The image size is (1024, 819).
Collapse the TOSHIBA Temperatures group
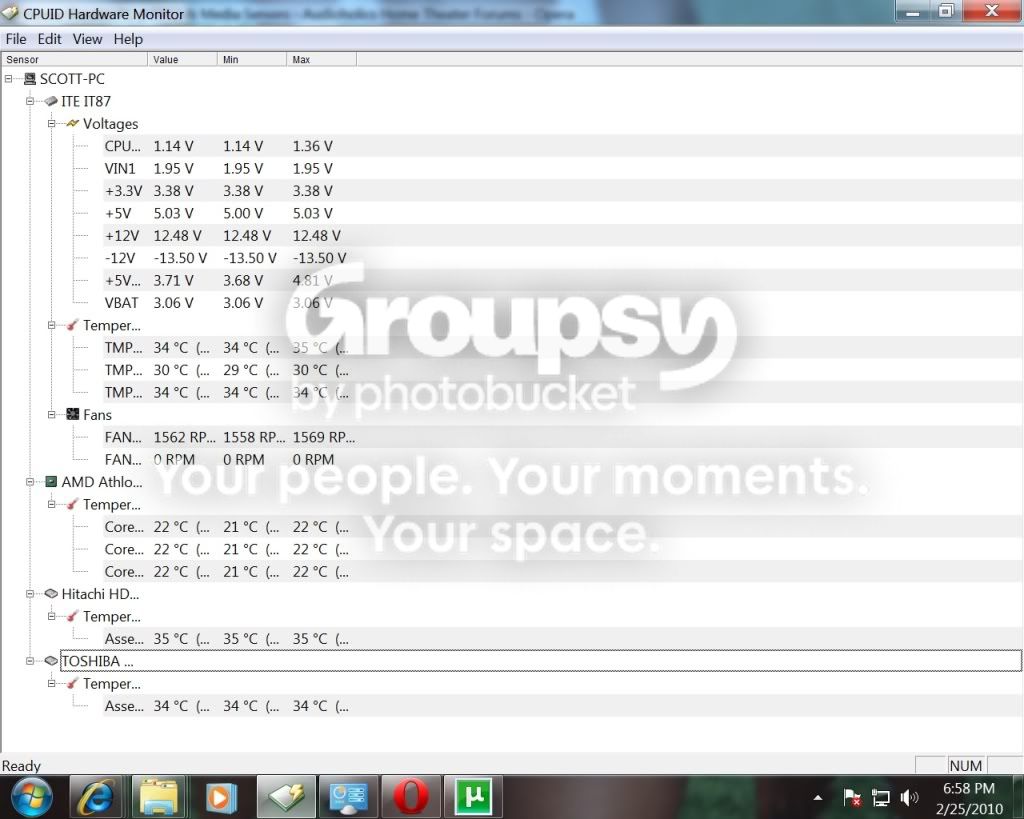[52, 684]
